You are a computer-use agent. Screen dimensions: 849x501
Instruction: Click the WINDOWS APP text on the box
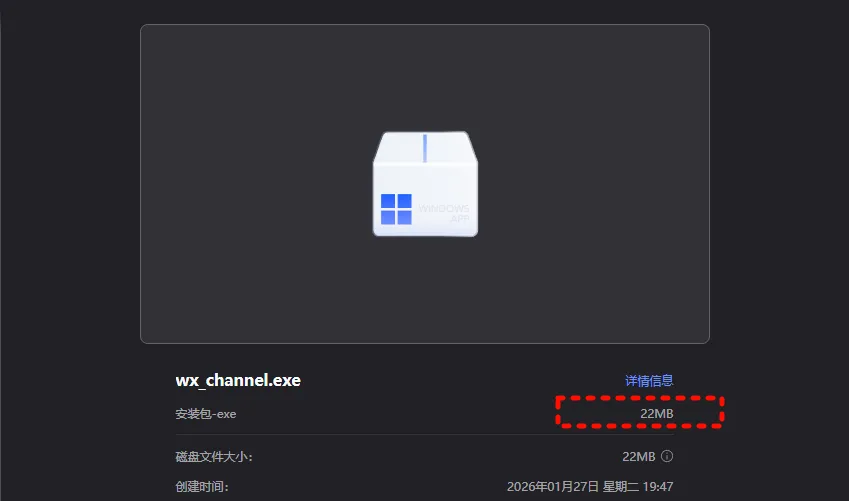tap(443, 213)
